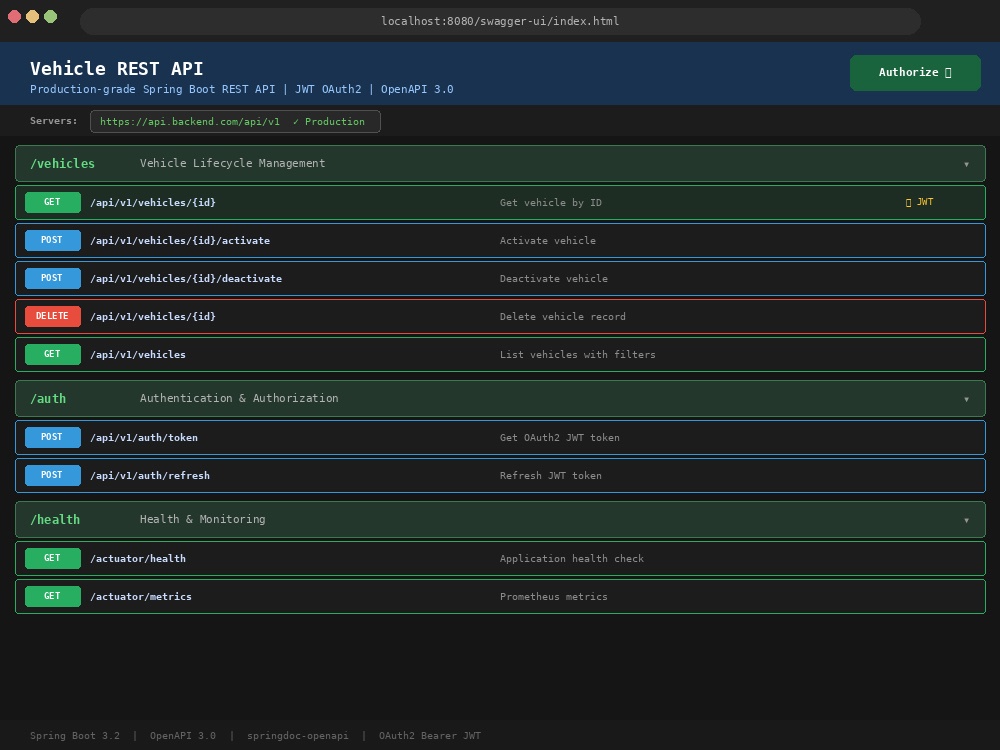Click the 'Application health check' description

(571, 559)
